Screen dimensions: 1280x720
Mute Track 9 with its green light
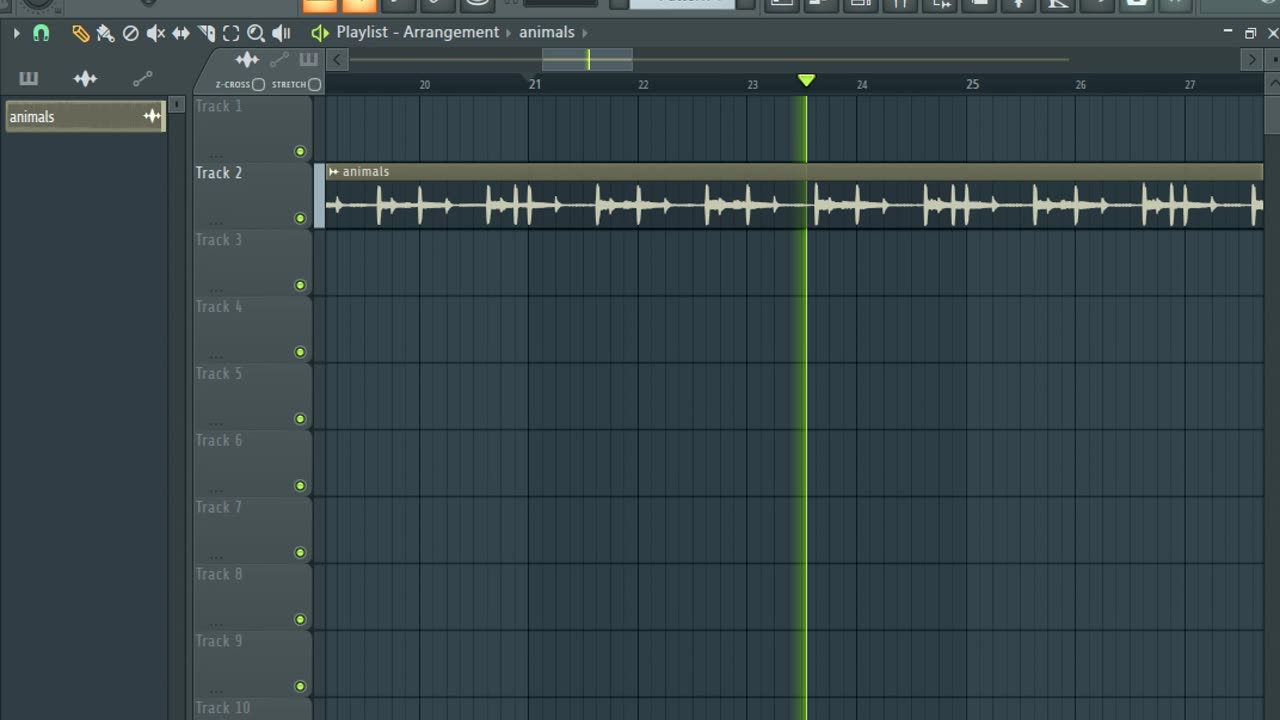pos(300,687)
